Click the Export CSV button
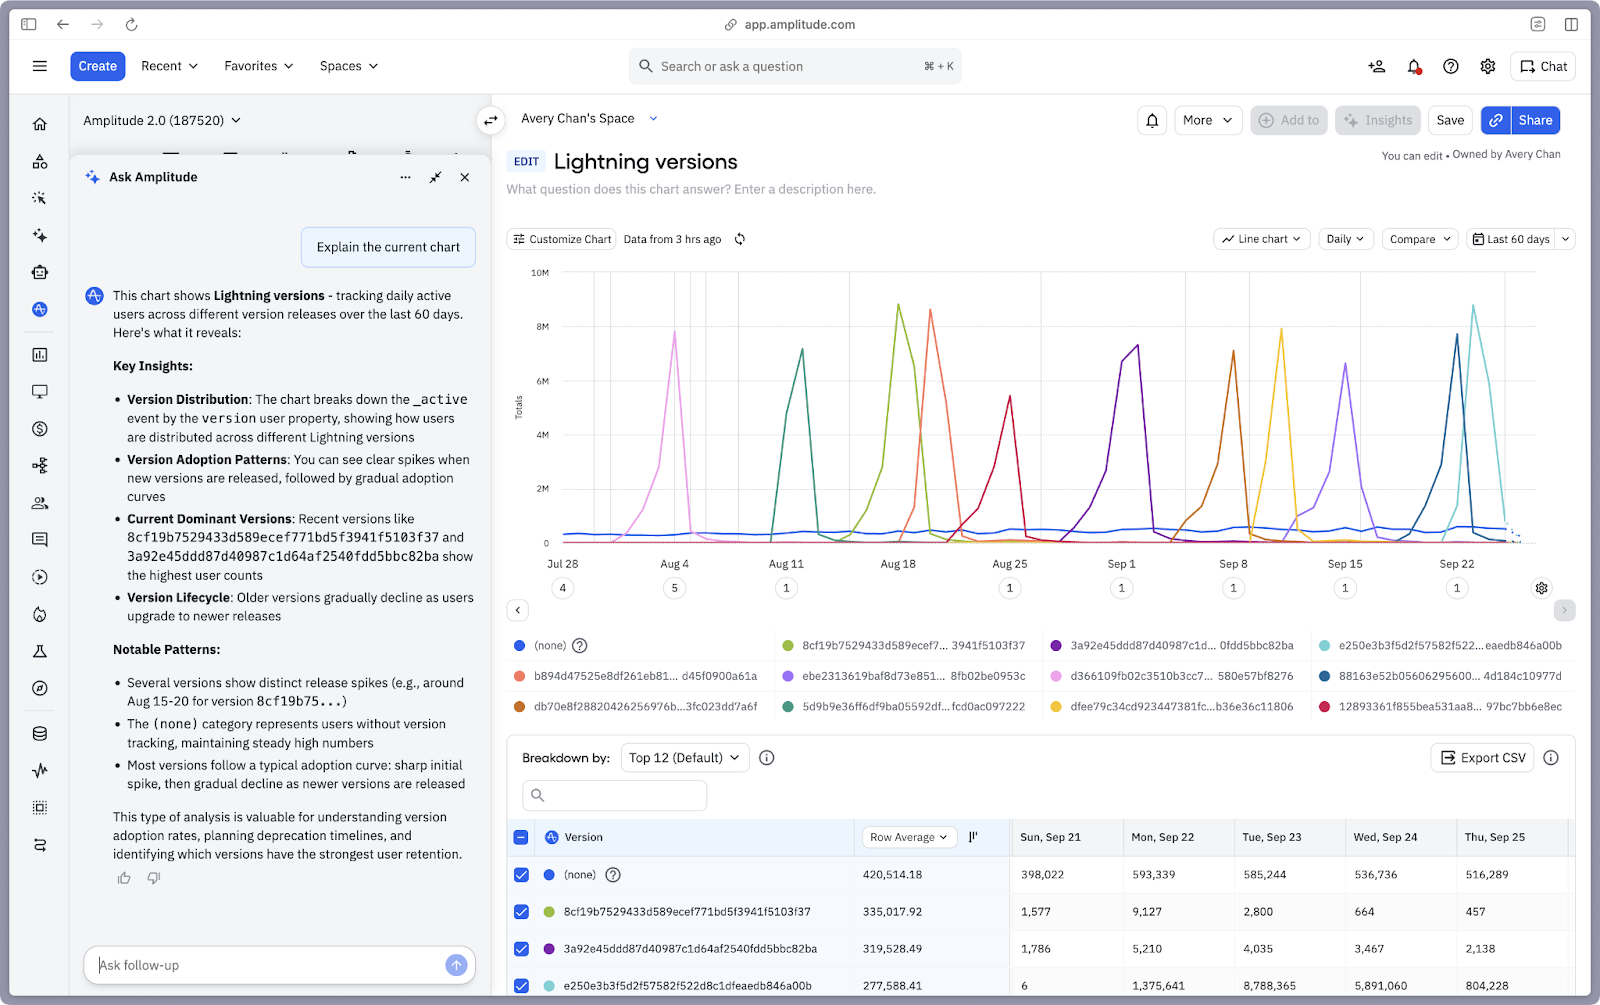This screenshot has width=1600, height=1005. tap(1483, 758)
